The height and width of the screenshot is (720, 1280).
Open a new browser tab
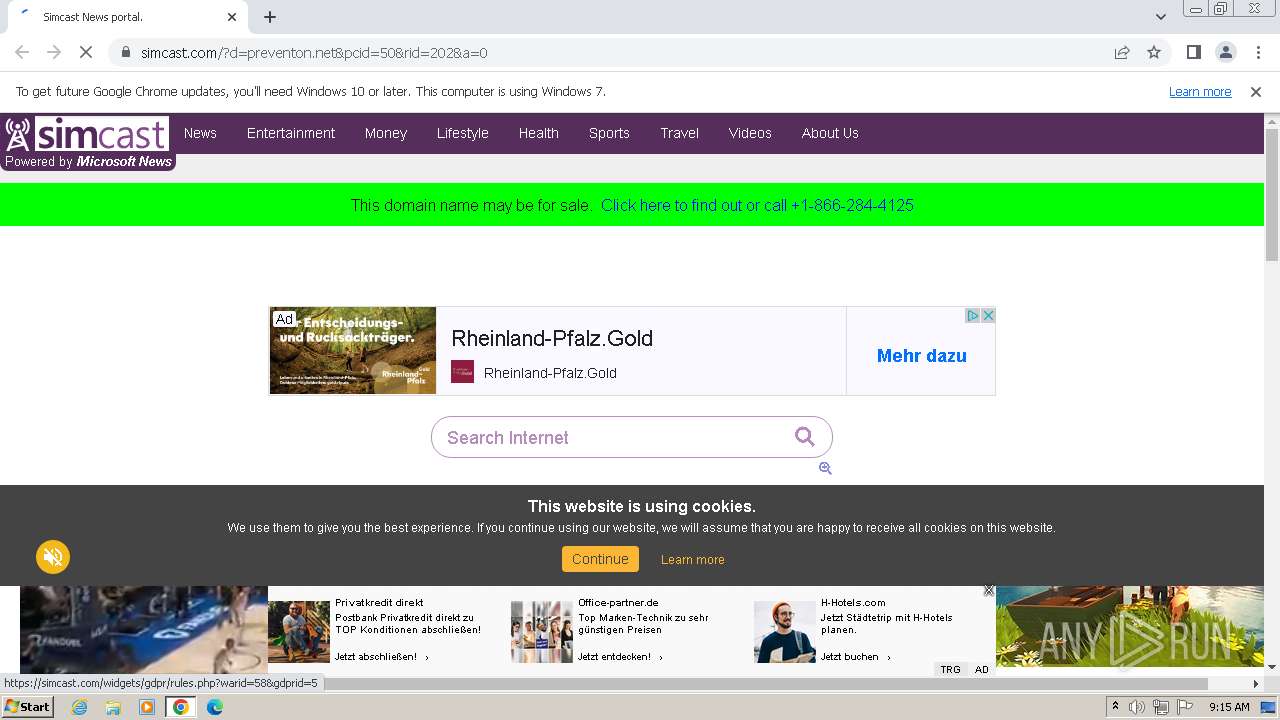(270, 17)
